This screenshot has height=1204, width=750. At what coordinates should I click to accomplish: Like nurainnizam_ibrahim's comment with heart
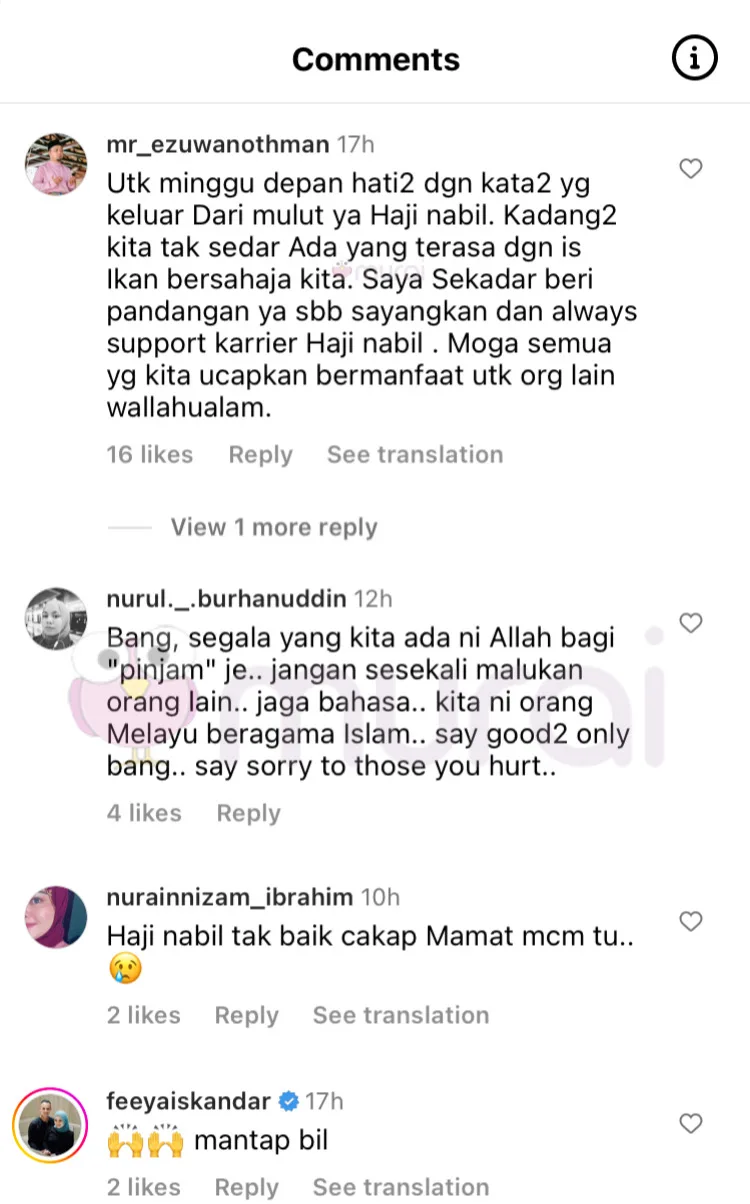pyautogui.click(x=691, y=921)
